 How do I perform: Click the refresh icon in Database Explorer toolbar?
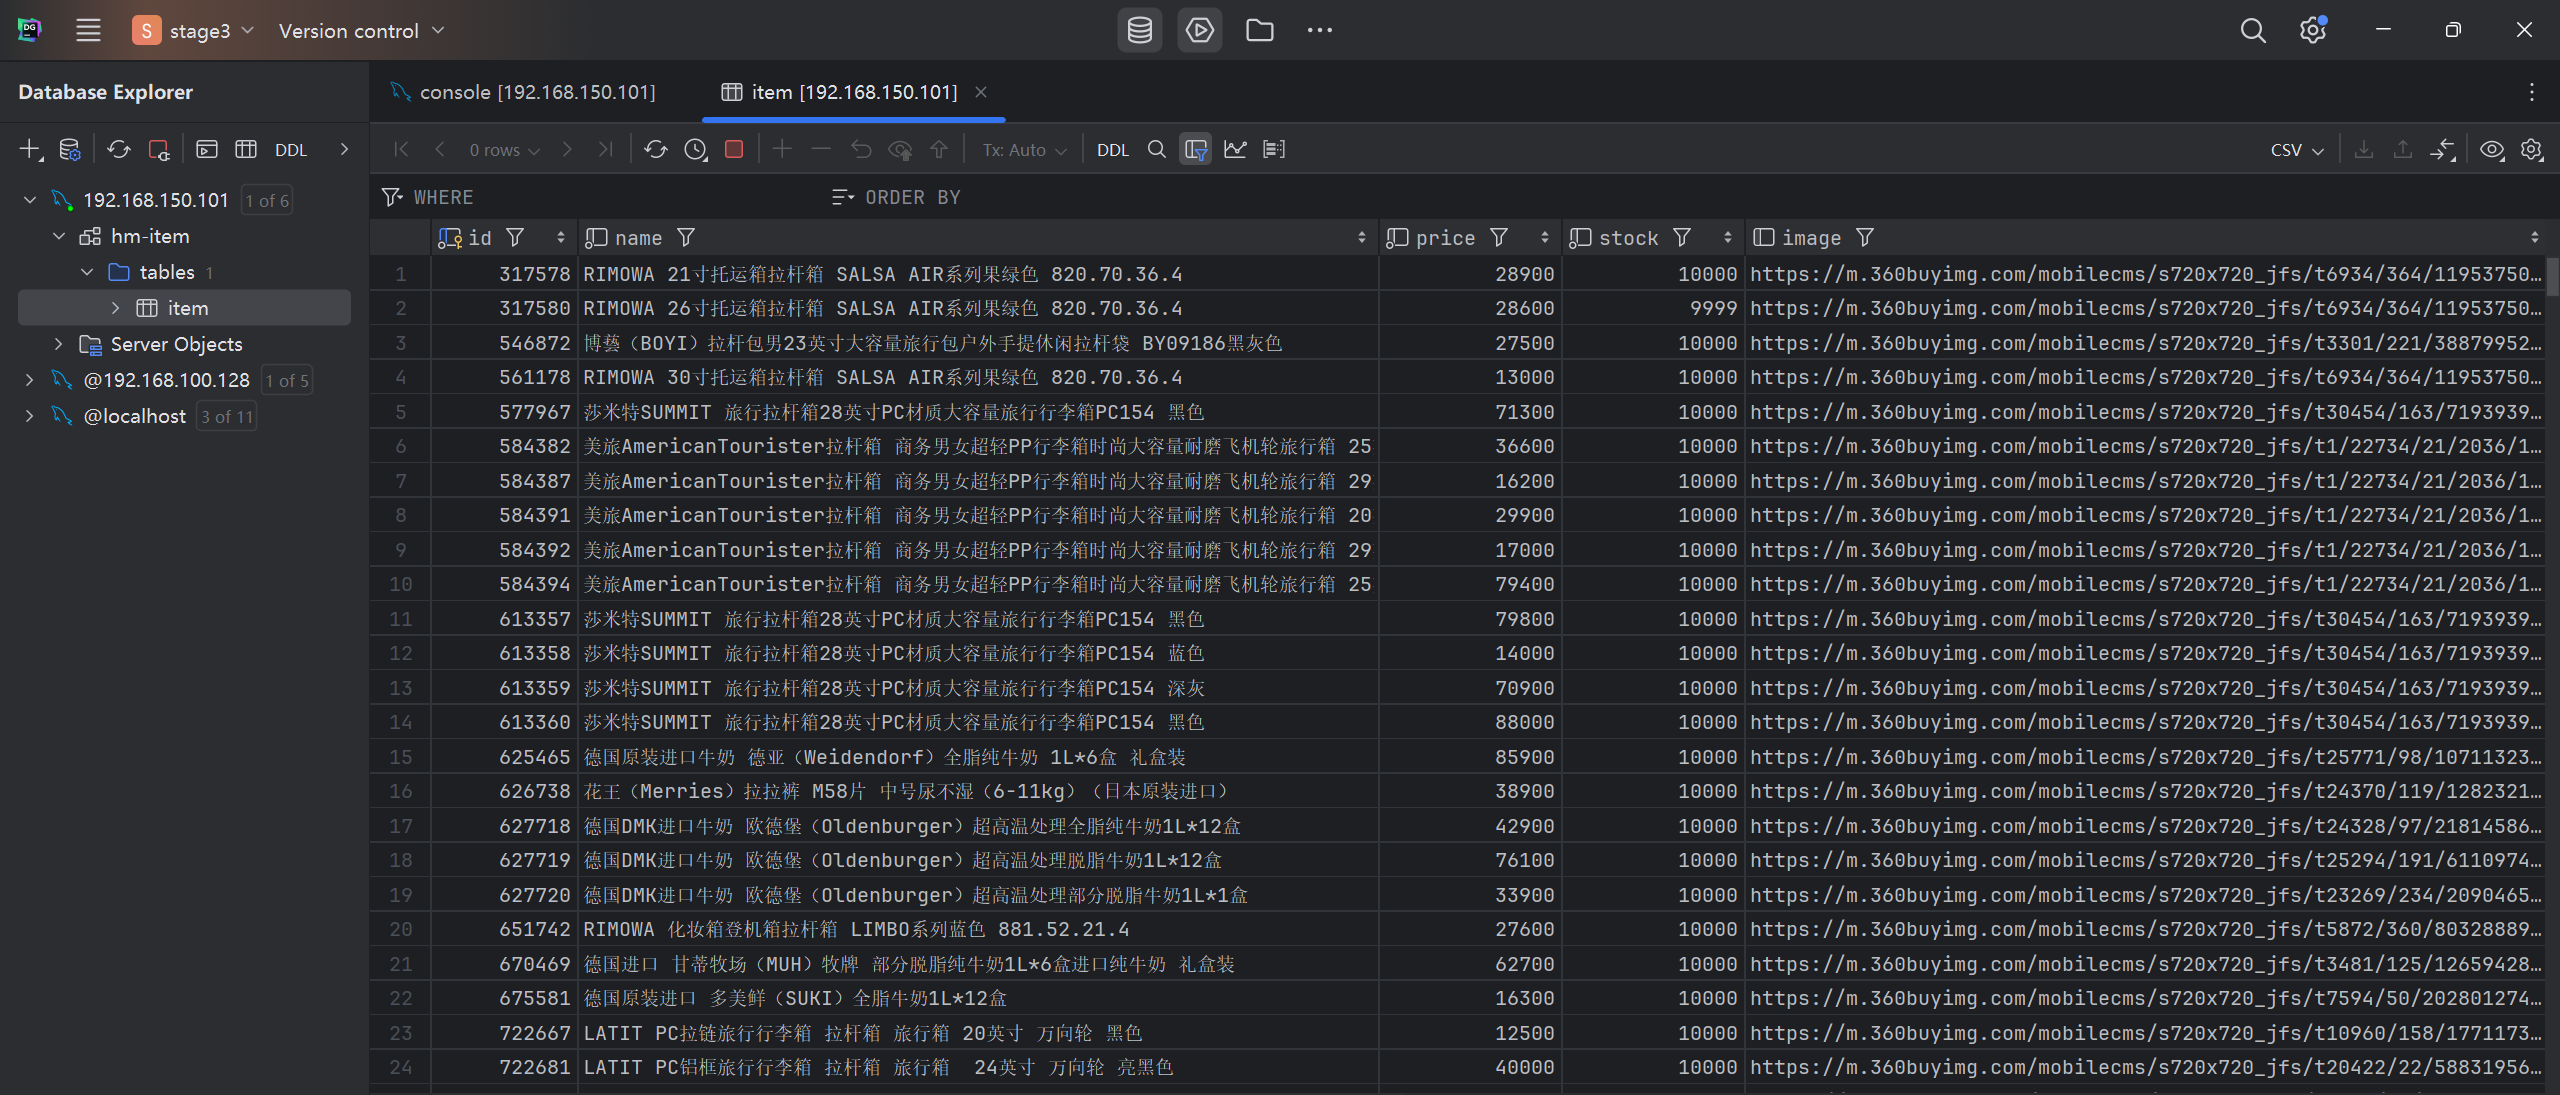(119, 150)
